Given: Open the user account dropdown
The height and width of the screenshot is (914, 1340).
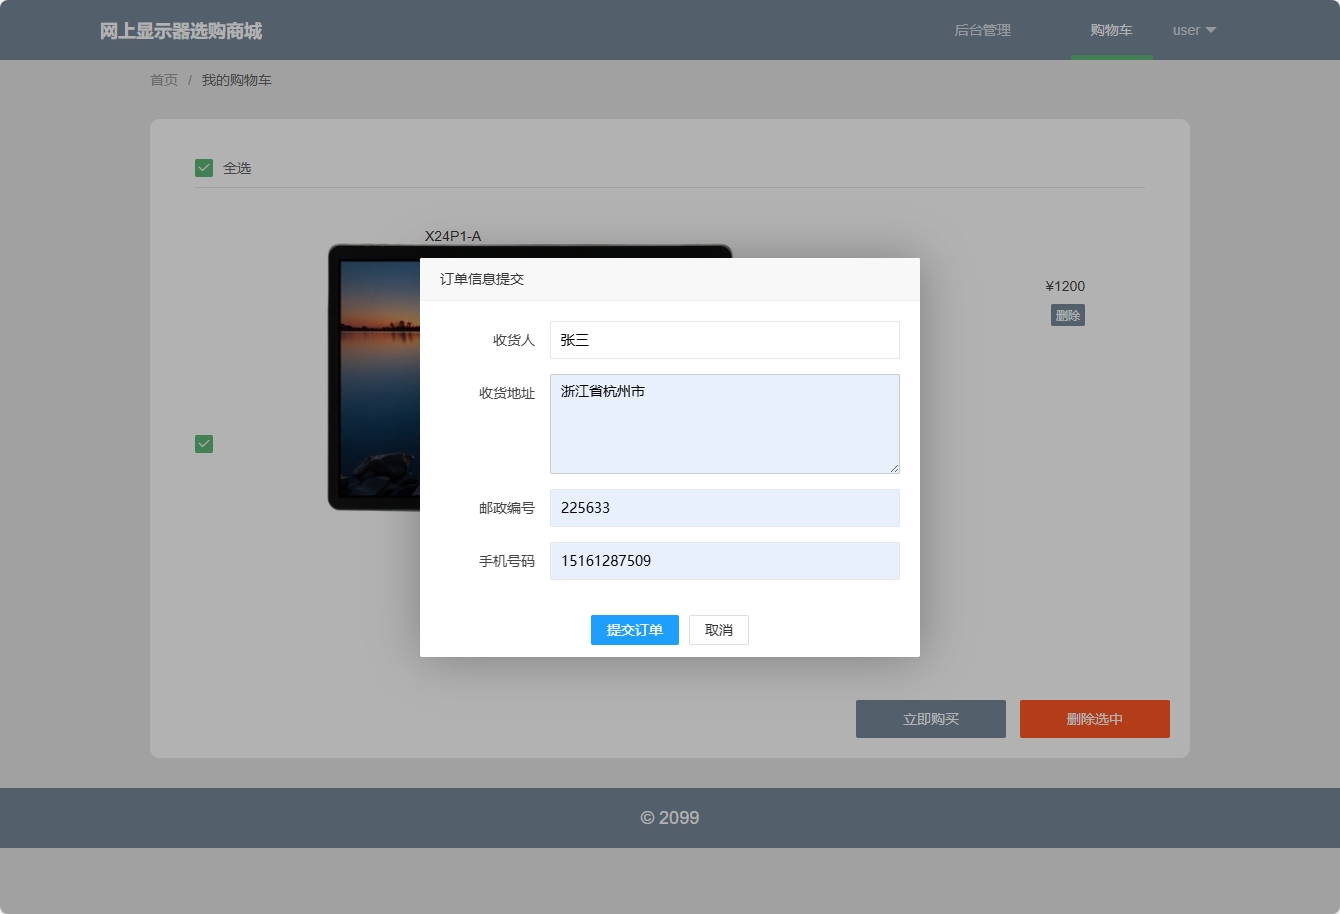Looking at the screenshot, I should [x=1186, y=30].
